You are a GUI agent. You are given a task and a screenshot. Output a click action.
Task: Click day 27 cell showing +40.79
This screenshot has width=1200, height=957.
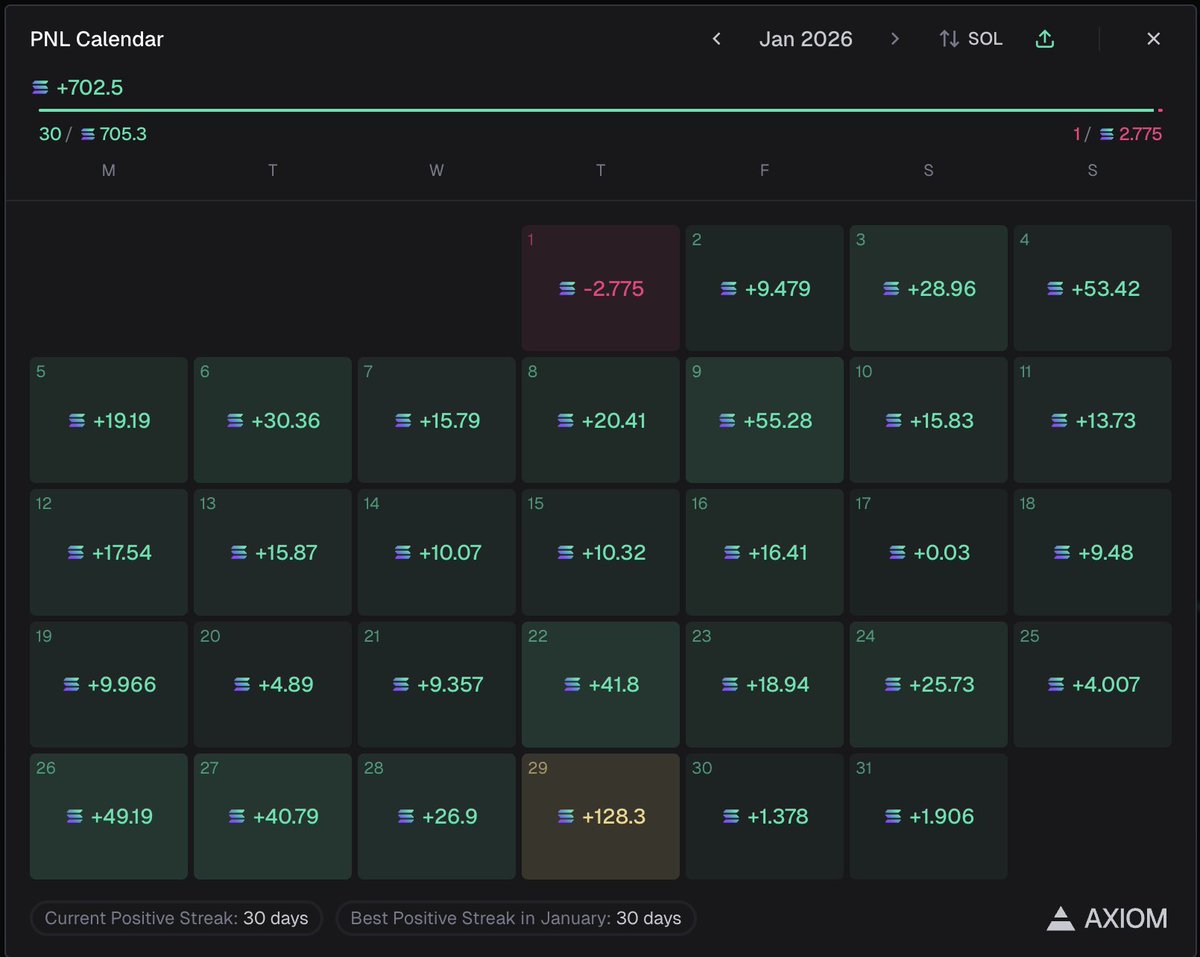(273, 816)
